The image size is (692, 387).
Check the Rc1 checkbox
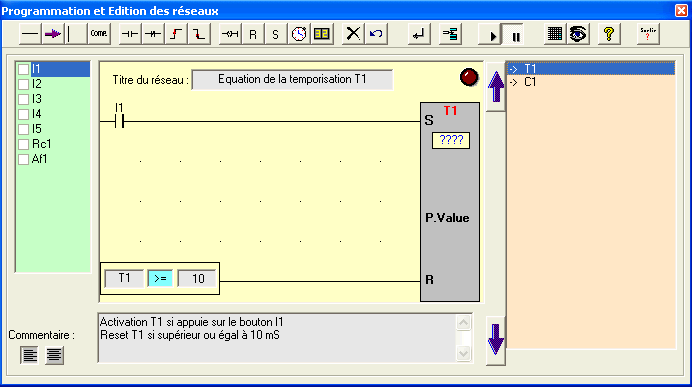[23, 144]
